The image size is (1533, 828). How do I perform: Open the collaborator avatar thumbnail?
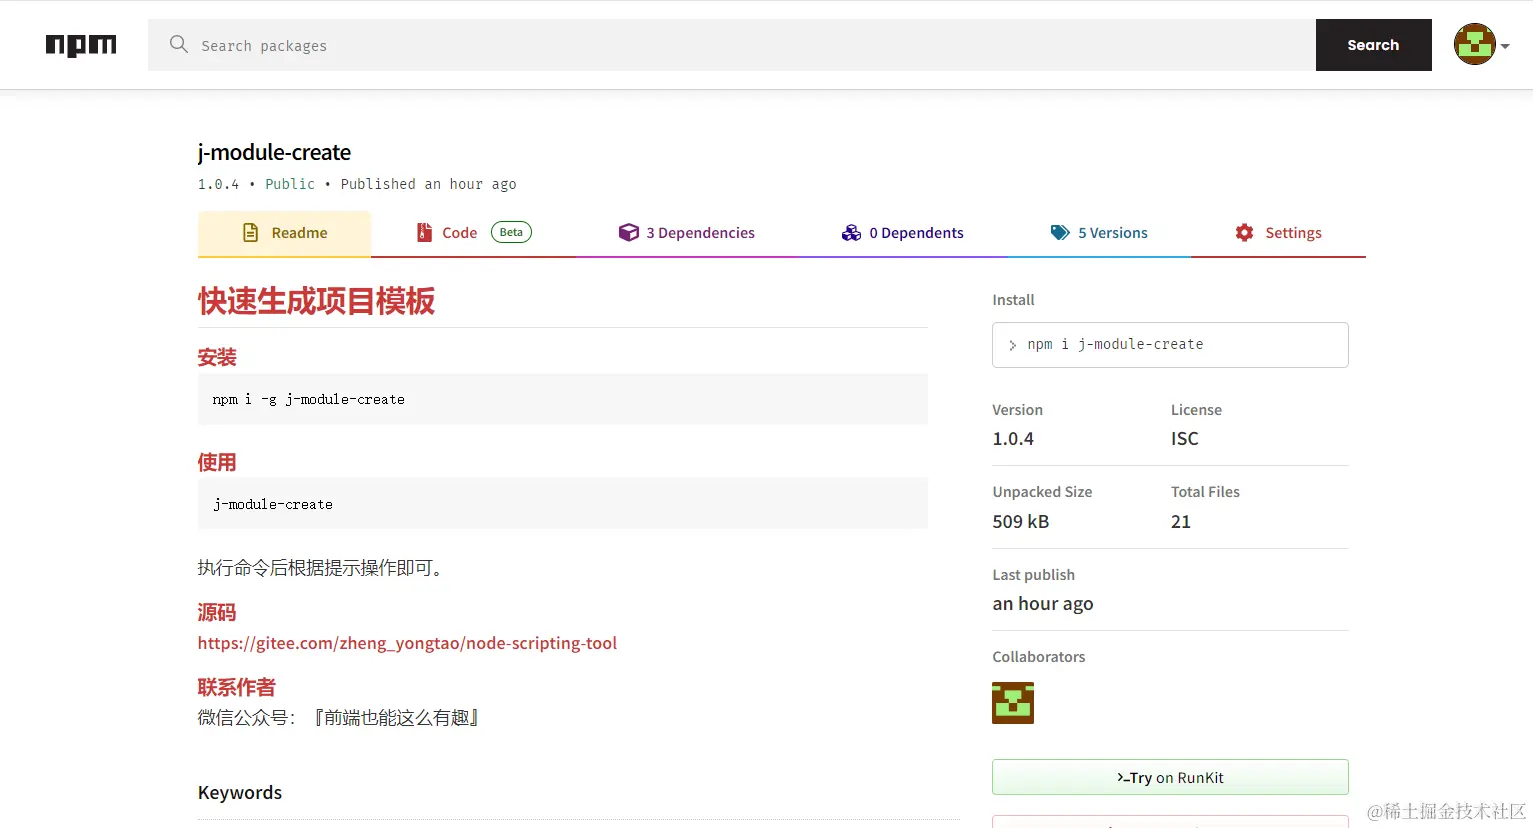(1013, 703)
